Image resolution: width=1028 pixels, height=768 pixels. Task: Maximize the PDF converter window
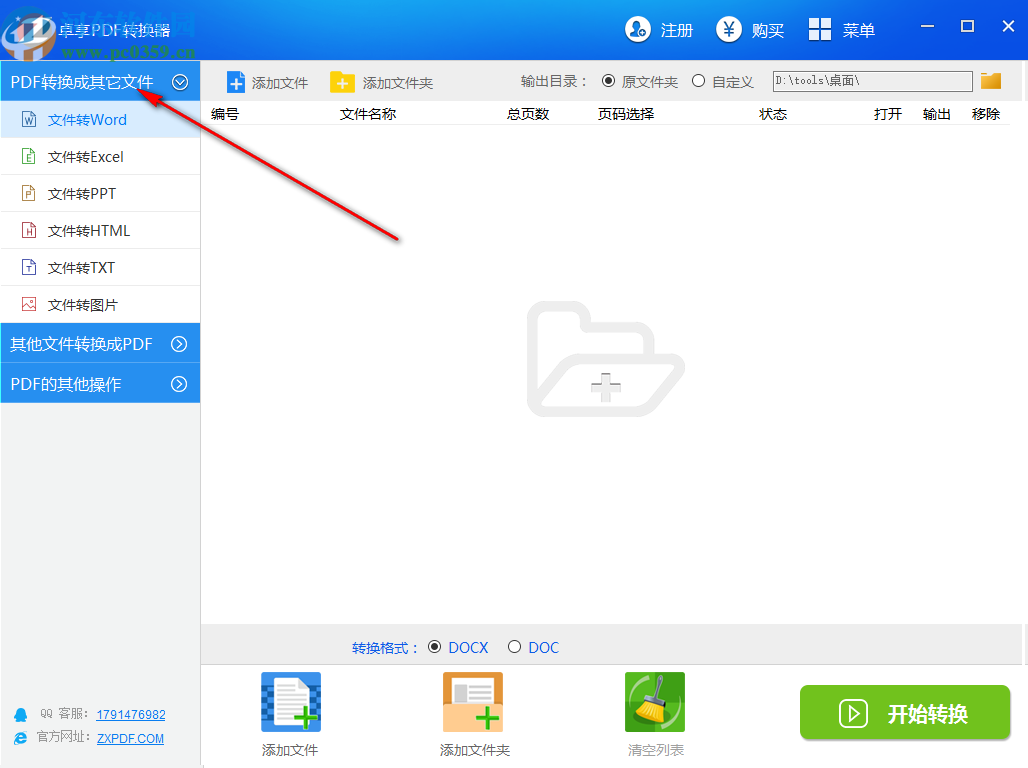coord(967,26)
